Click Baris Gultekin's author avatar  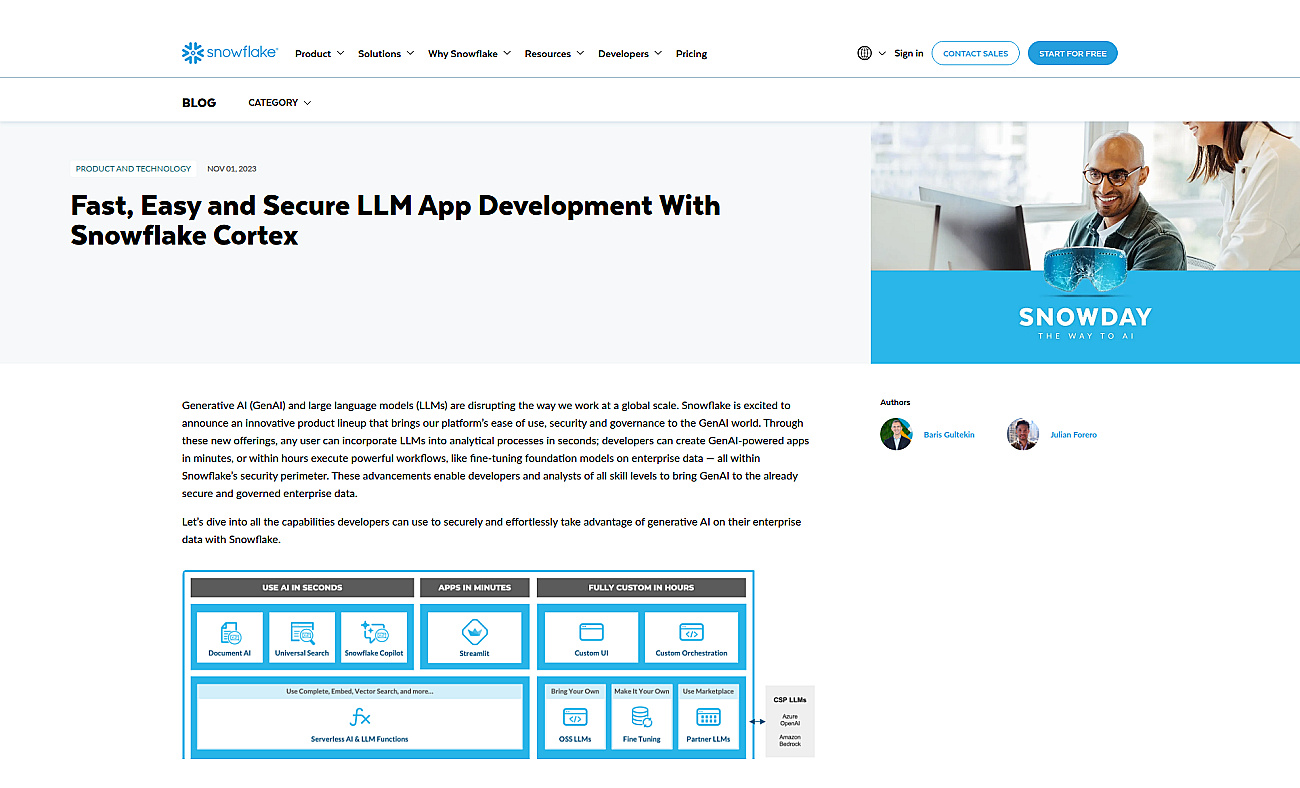pos(896,434)
